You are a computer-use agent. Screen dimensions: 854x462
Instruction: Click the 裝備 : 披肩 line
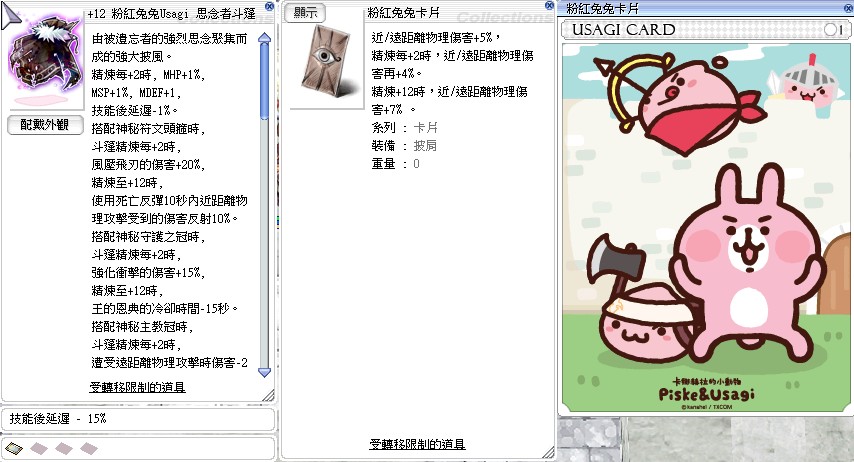tap(404, 145)
